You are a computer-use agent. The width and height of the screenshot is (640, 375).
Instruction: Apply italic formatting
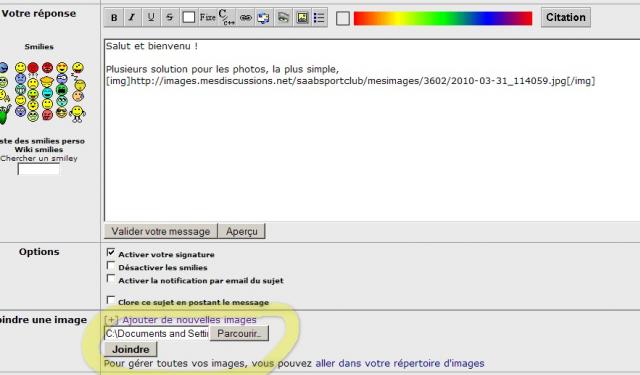coord(132,18)
